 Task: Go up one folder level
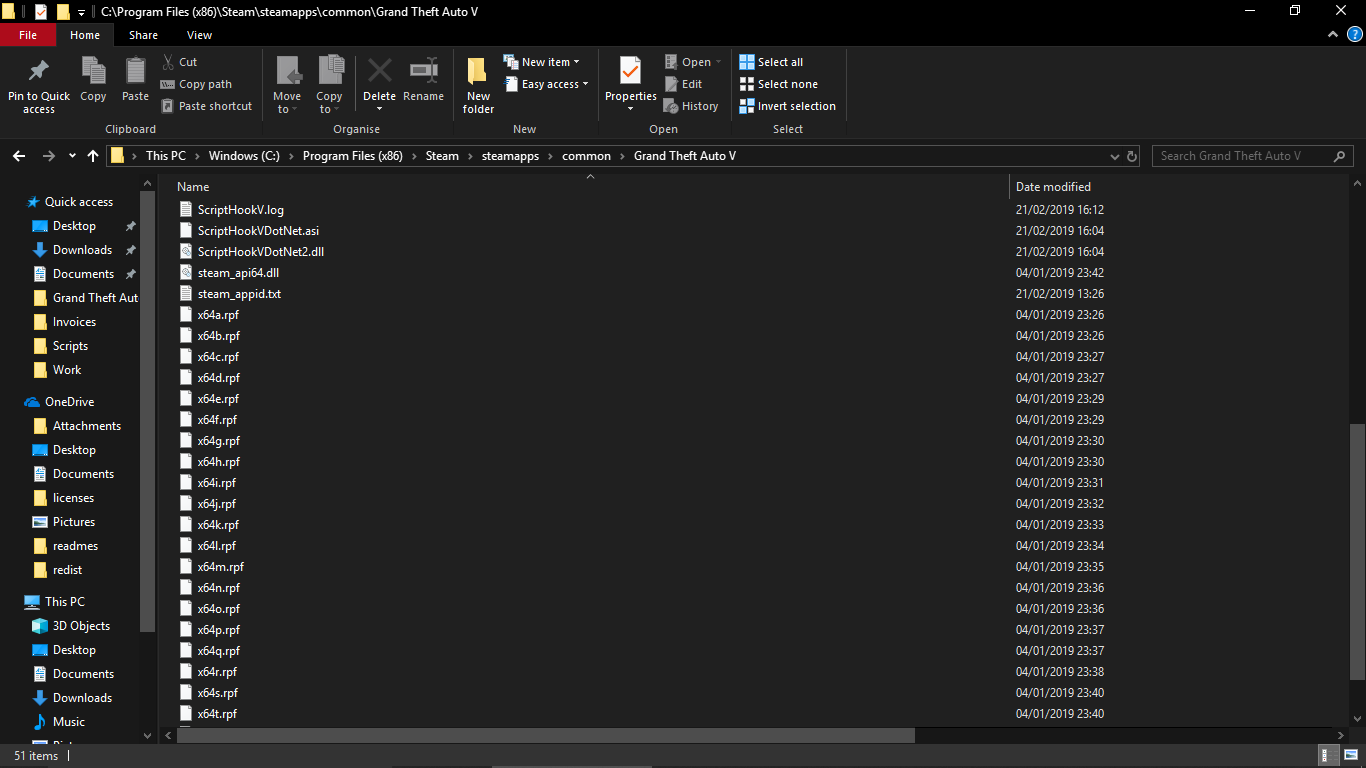[x=93, y=156]
